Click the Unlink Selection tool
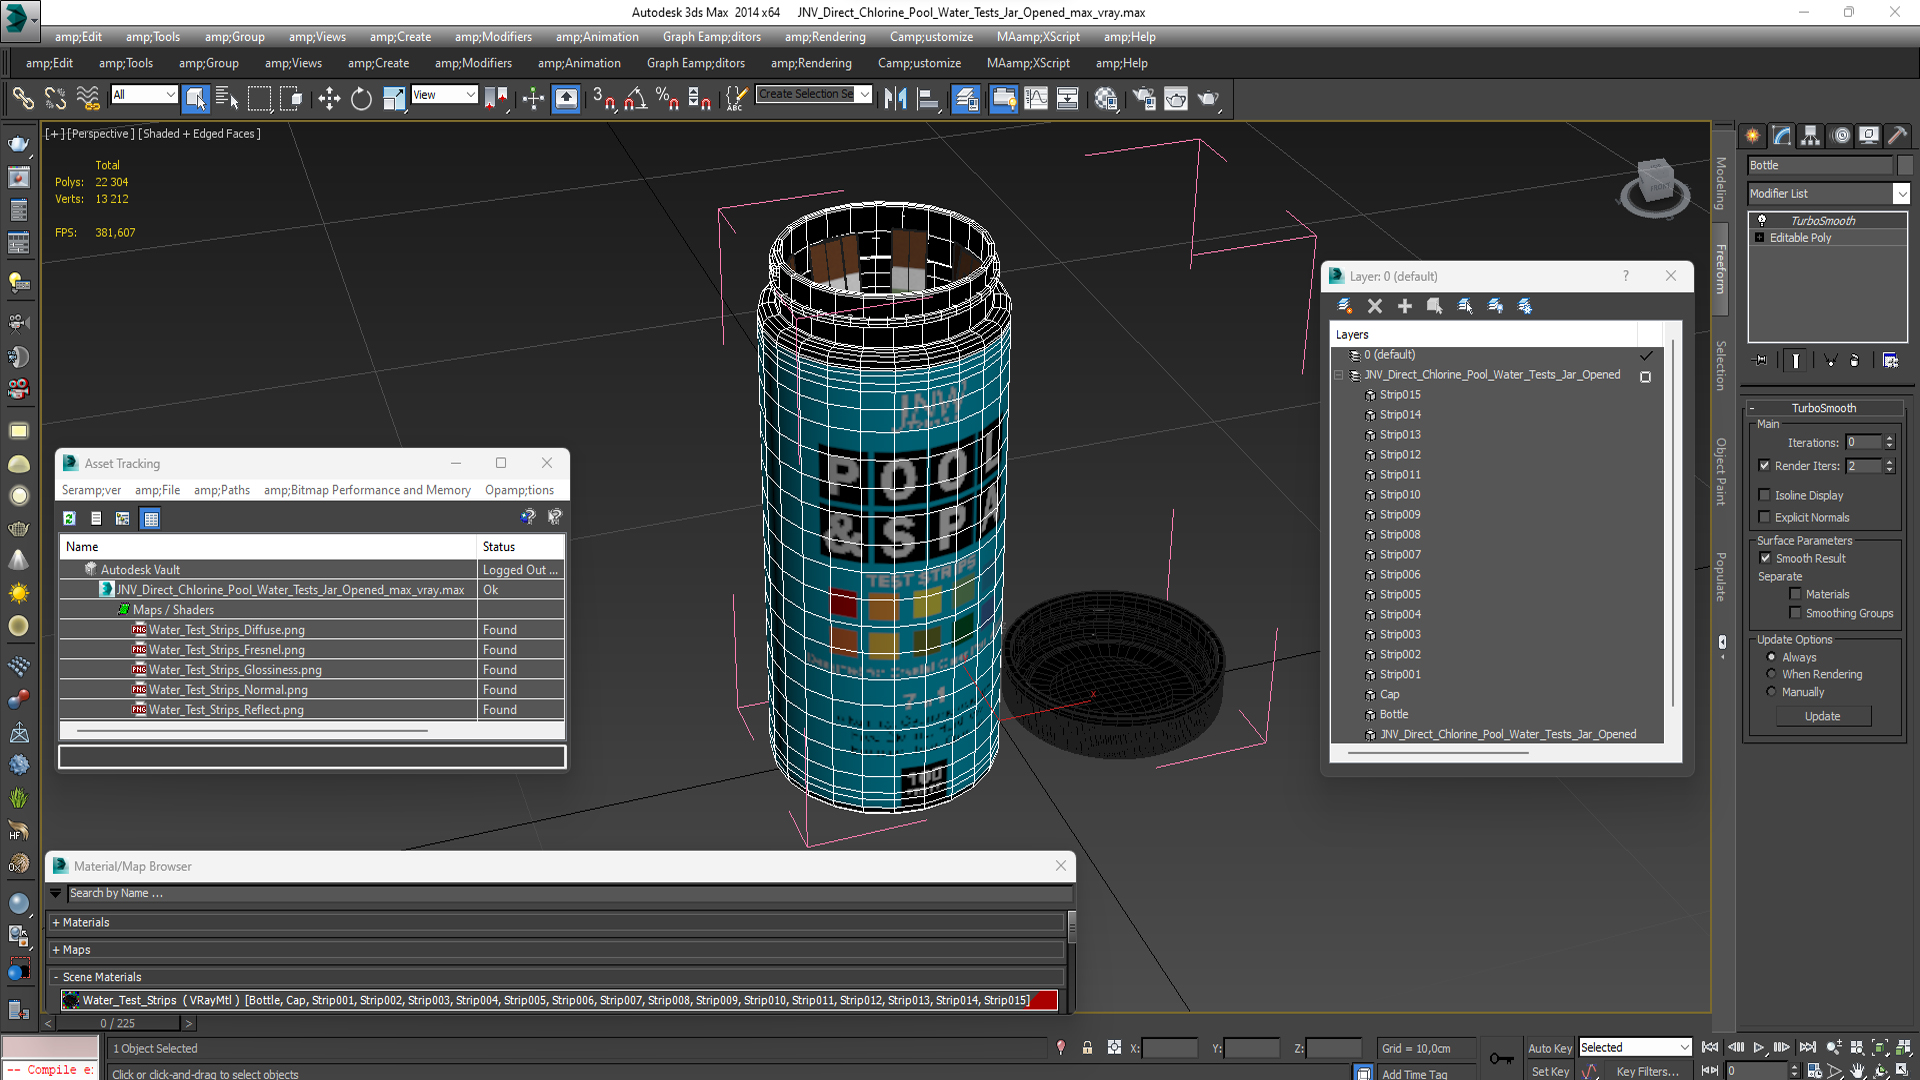1920x1080 pixels. click(55, 98)
